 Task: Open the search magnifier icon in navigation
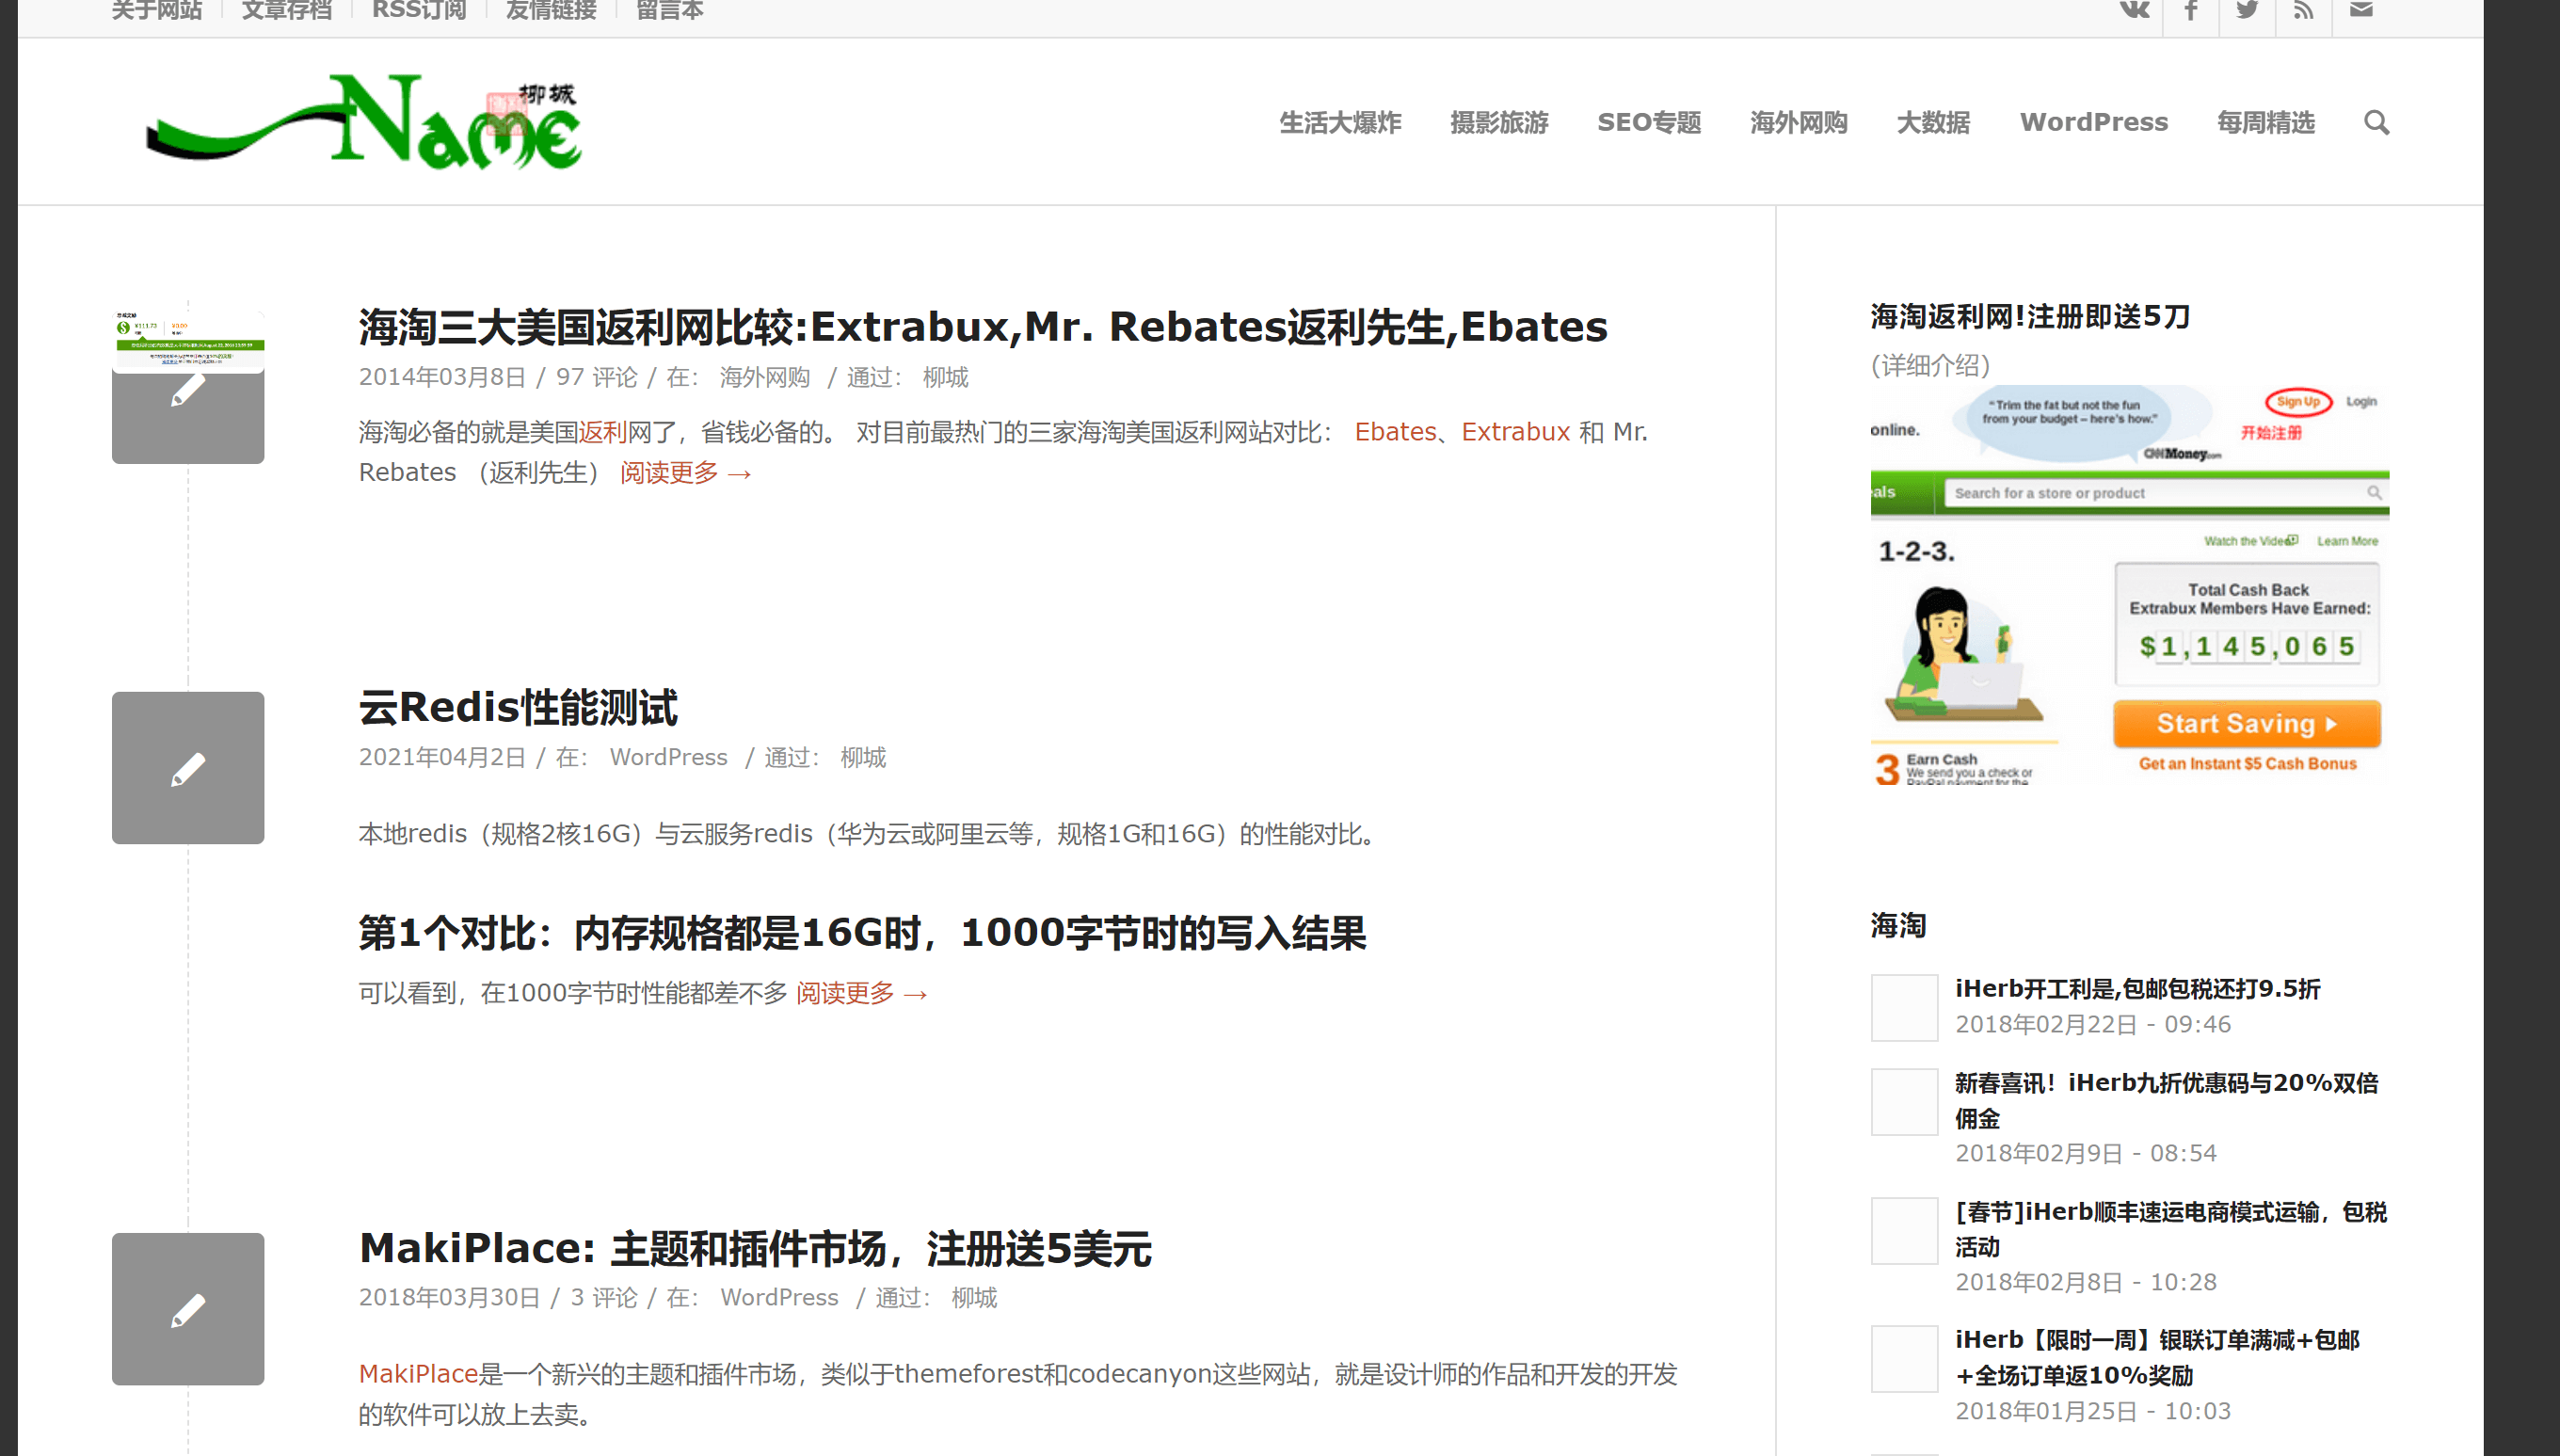pyautogui.click(x=2377, y=122)
